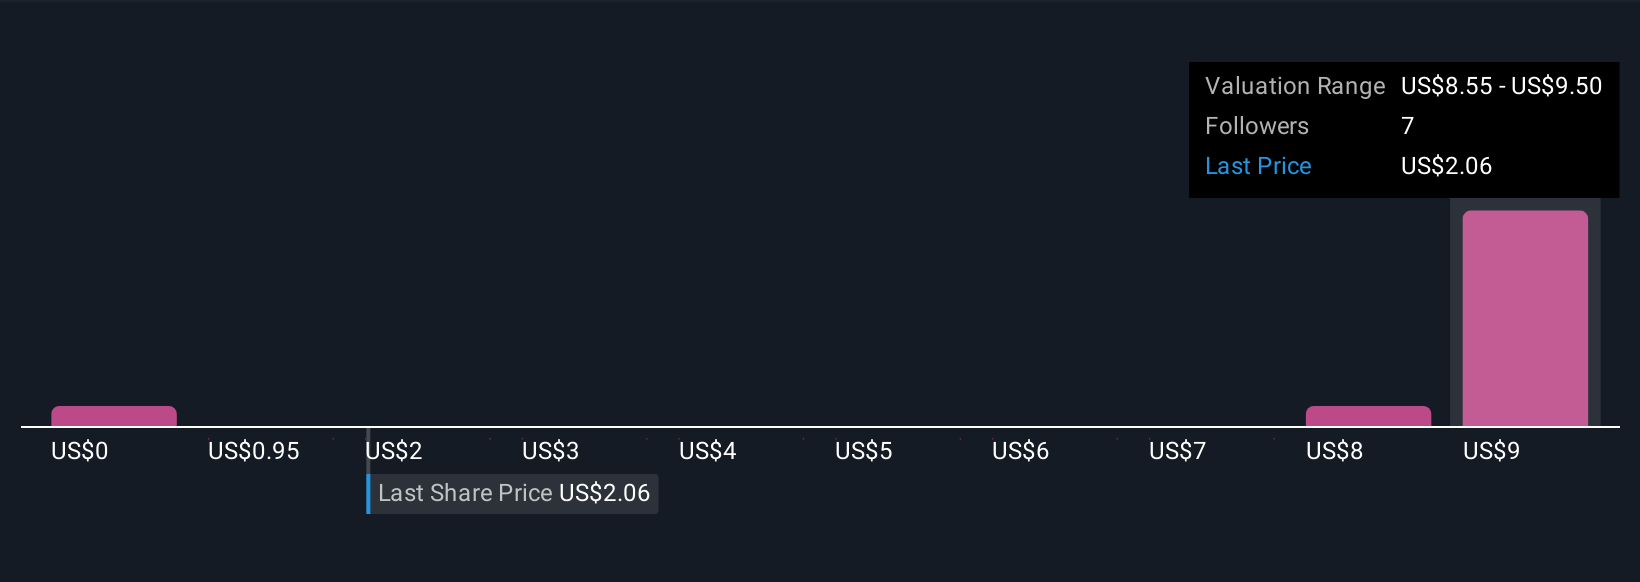Click the Last Share Price US$2.06 label
The height and width of the screenshot is (582, 1640).
514,493
